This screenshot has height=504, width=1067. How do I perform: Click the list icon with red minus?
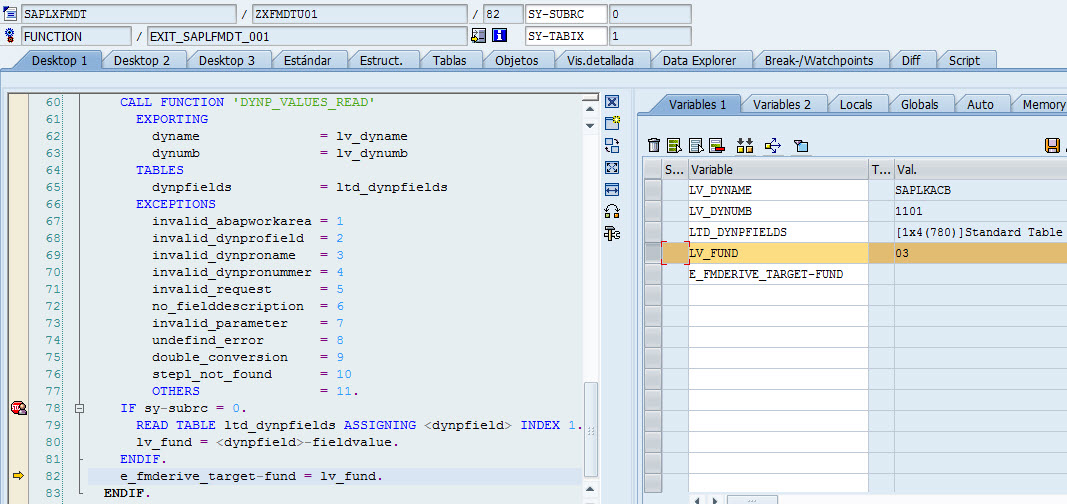[716, 145]
